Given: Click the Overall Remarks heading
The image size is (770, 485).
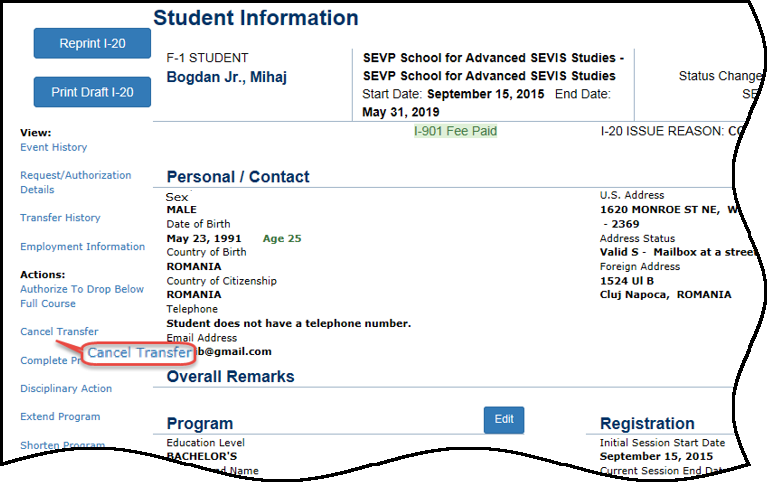Looking at the screenshot, I should (x=230, y=377).
